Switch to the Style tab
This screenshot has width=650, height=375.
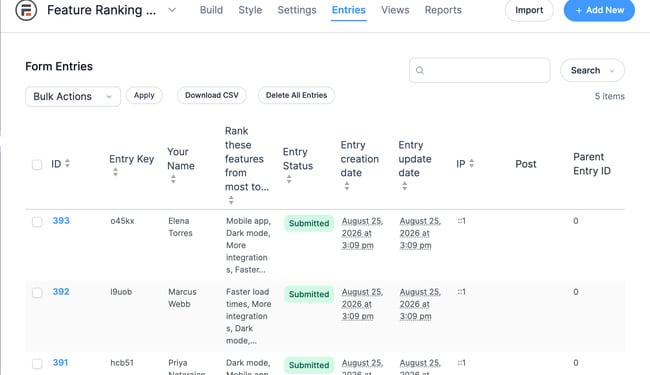pyautogui.click(x=250, y=10)
